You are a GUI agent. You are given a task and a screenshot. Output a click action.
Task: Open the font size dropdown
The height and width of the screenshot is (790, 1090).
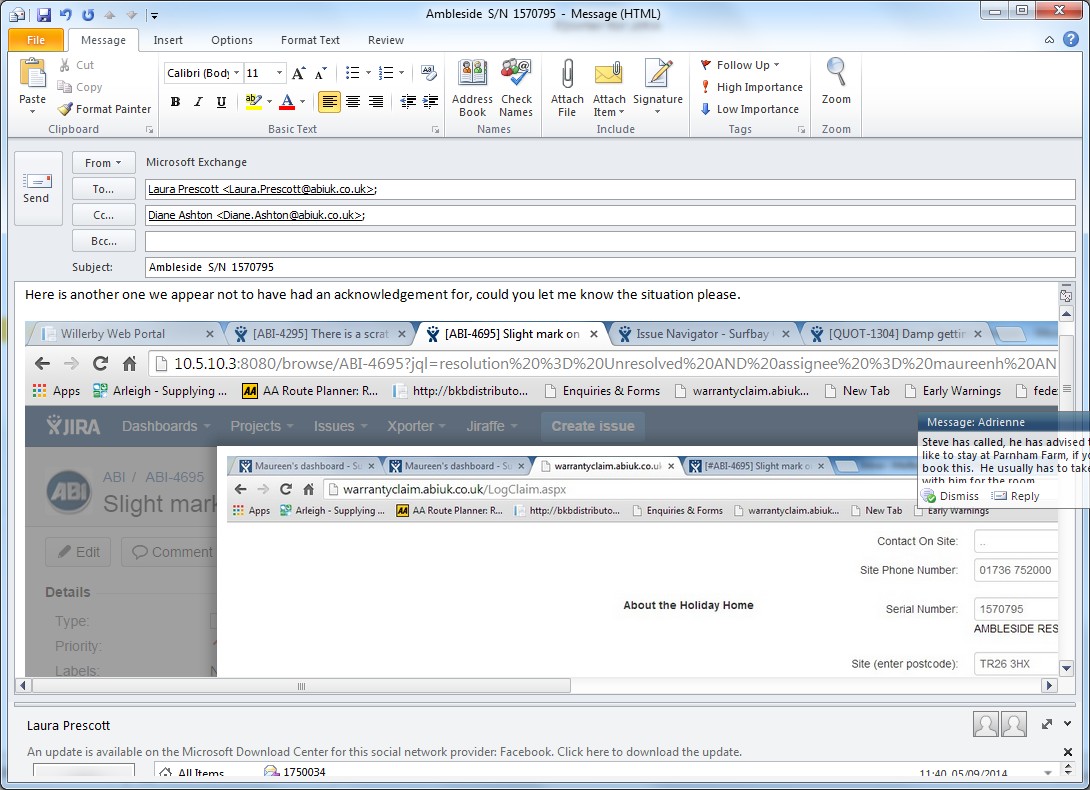[280, 73]
